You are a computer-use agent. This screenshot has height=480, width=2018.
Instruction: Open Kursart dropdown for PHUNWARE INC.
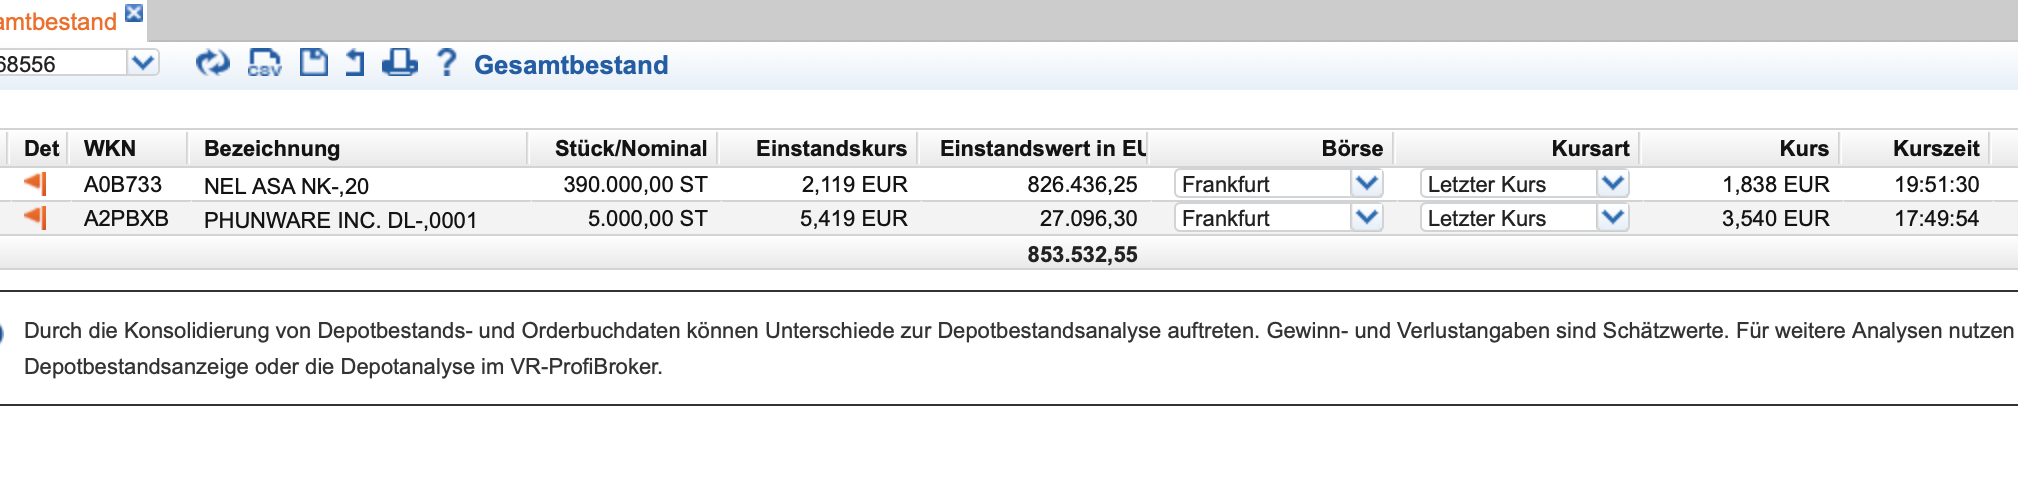[1612, 217]
